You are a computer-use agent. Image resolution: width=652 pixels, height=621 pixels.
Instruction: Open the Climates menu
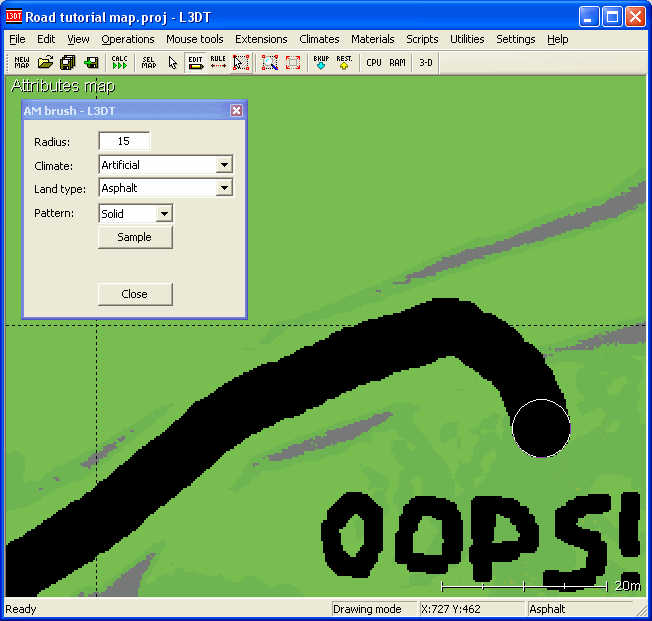click(x=319, y=39)
